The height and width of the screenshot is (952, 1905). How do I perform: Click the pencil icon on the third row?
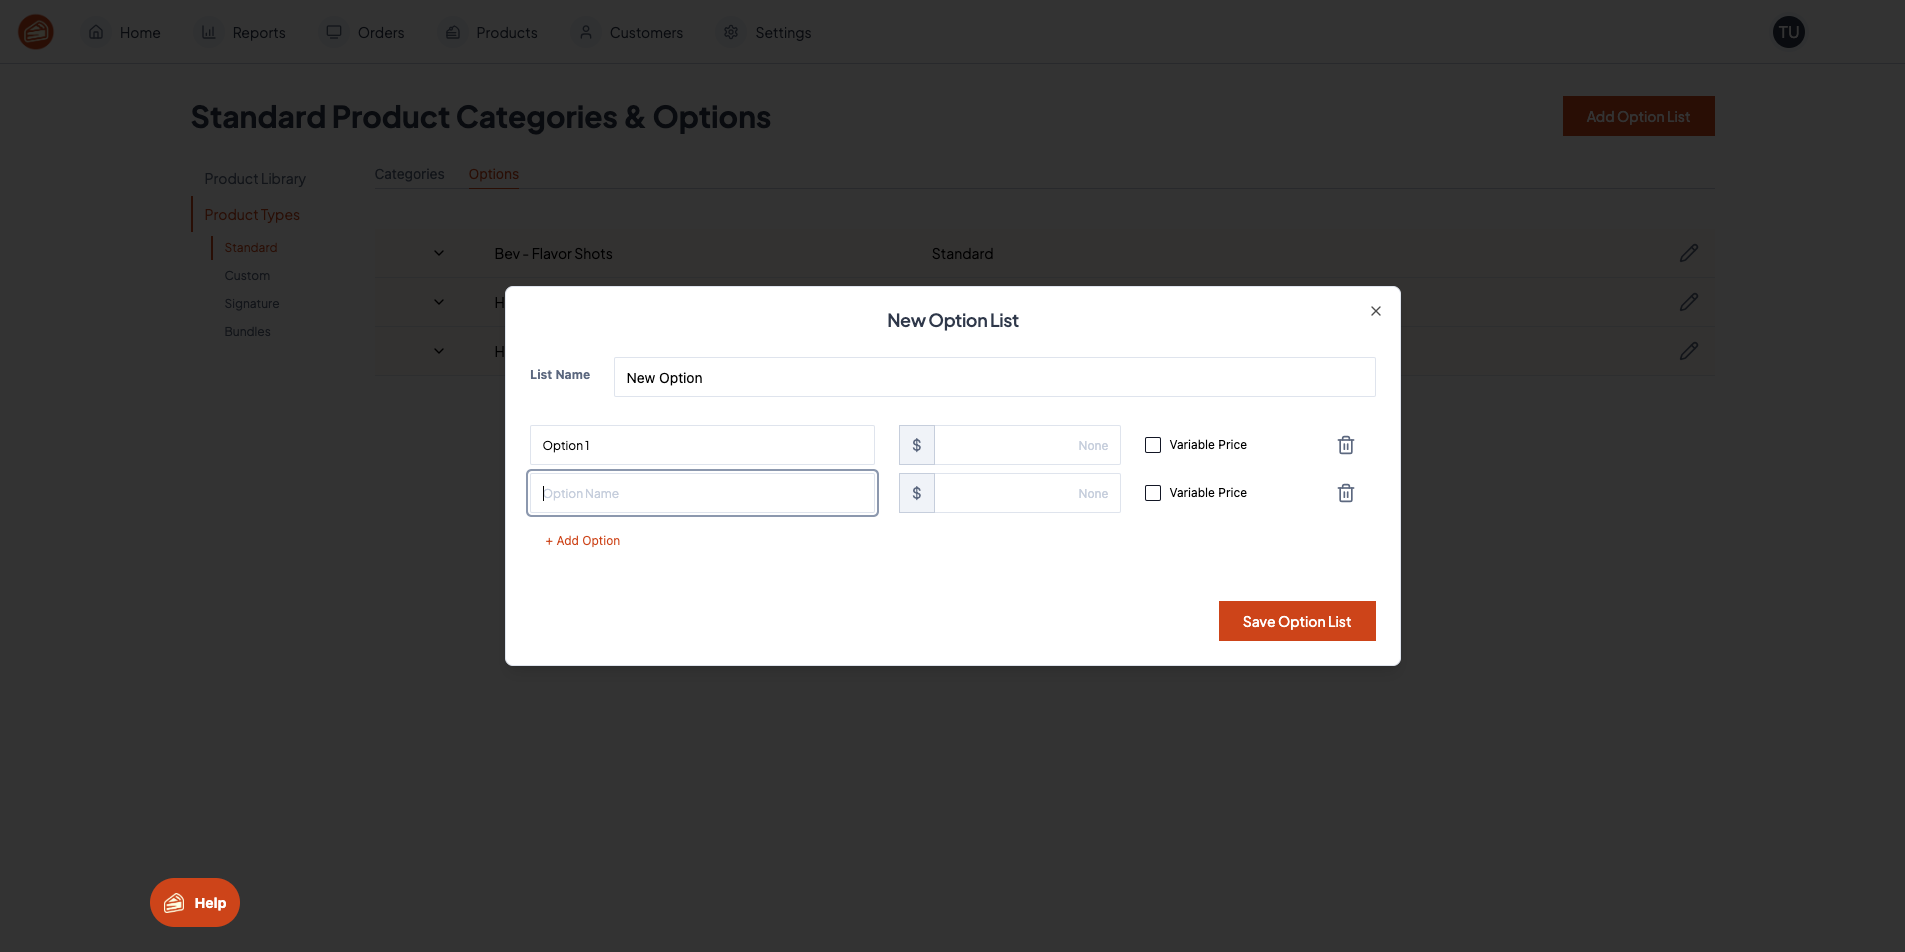(1689, 351)
